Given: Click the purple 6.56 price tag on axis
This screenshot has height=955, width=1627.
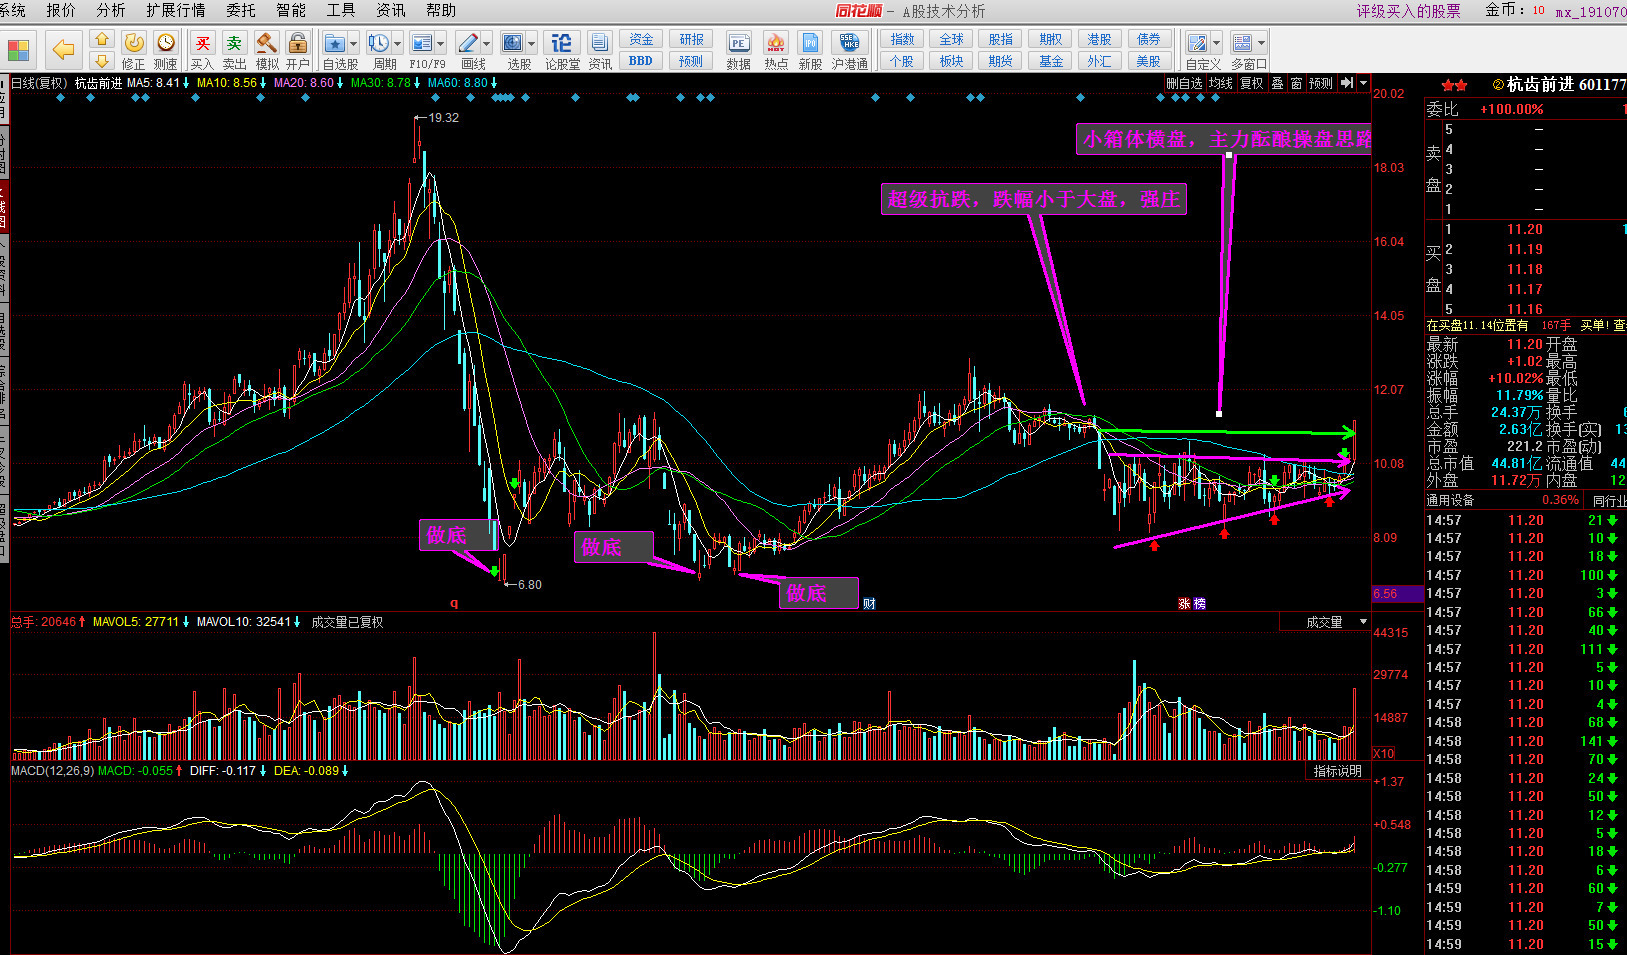Looking at the screenshot, I should pos(1397,593).
